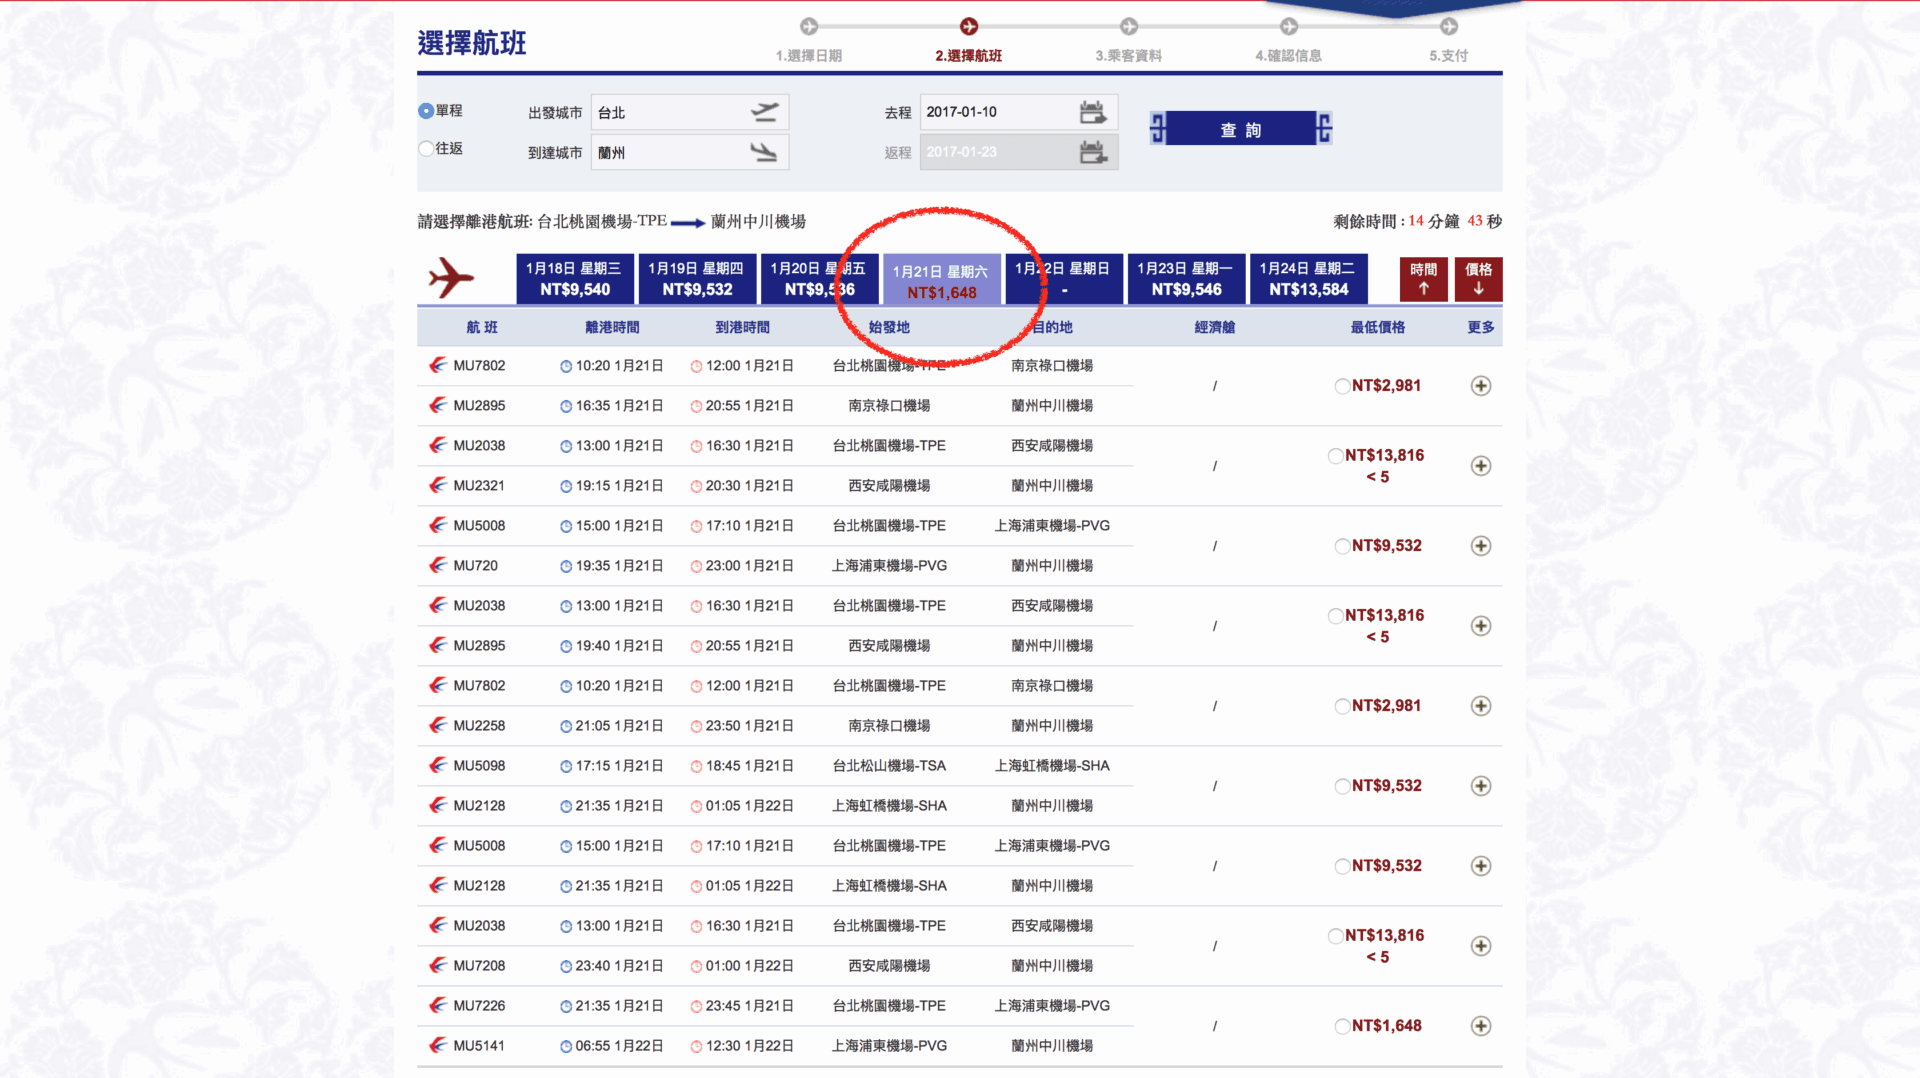Select the NT$9,532 fare for MU5008 and MU720
Image resolution: width=1920 pixels, height=1078 pixels.
[x=1342, y=546]
